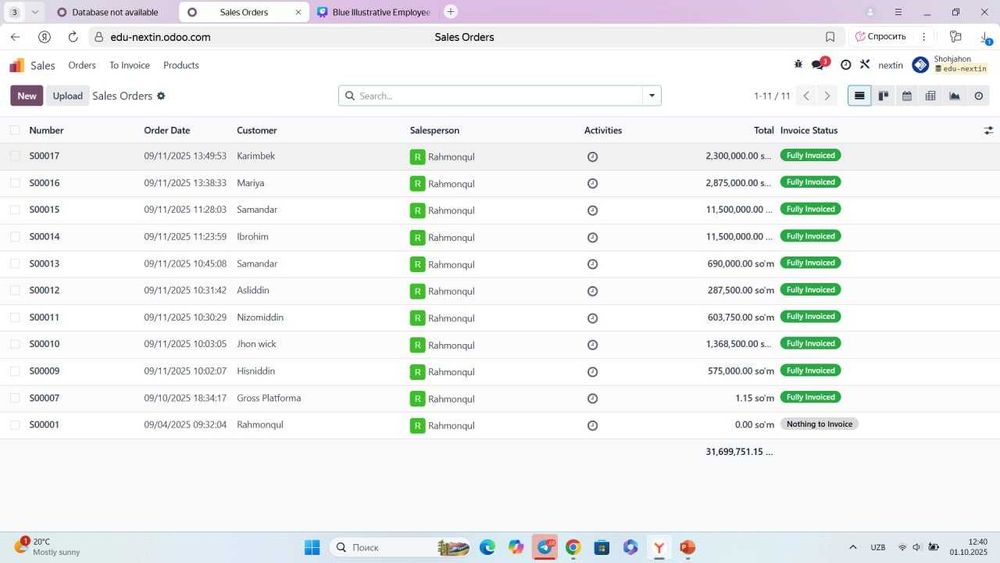The height and width of the screenshot is (563, 1000).
Task: Switch to kanban view
Action: 883,96
